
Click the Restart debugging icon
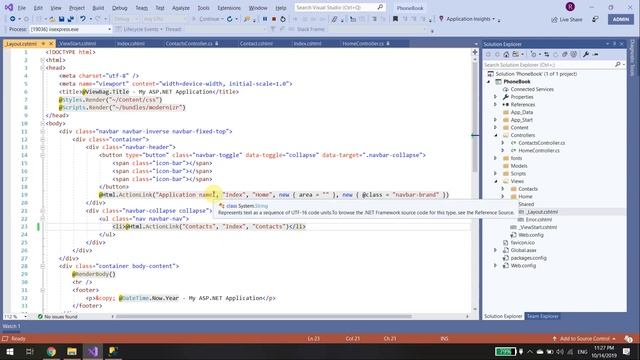click(x=283, y=19)
